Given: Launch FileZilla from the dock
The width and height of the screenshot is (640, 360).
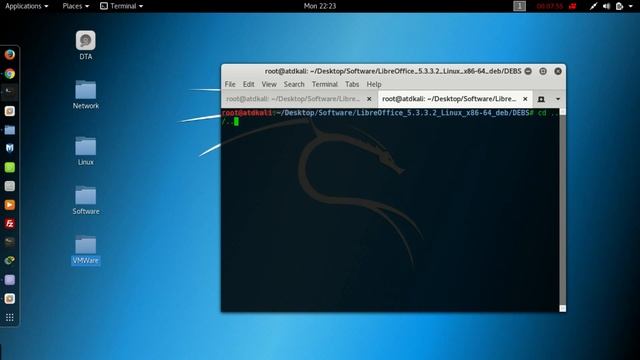Looking at the screenshot, I should (x=10, y=223).
